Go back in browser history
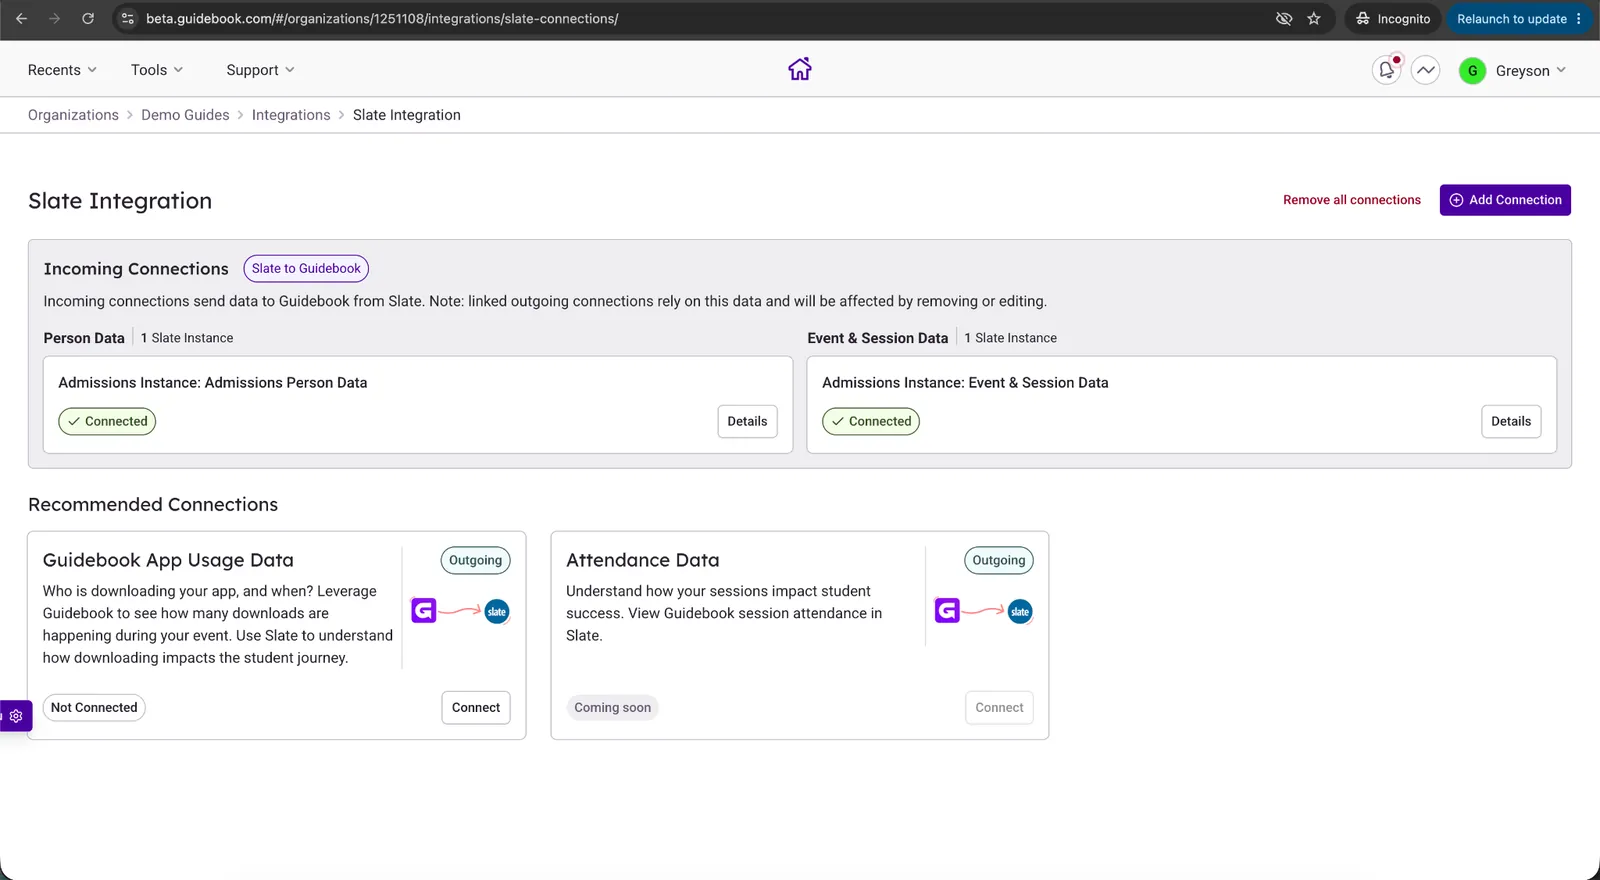The width and height of the screenshot is (1600, 880). pyautogui.click(x=21, y=19)
